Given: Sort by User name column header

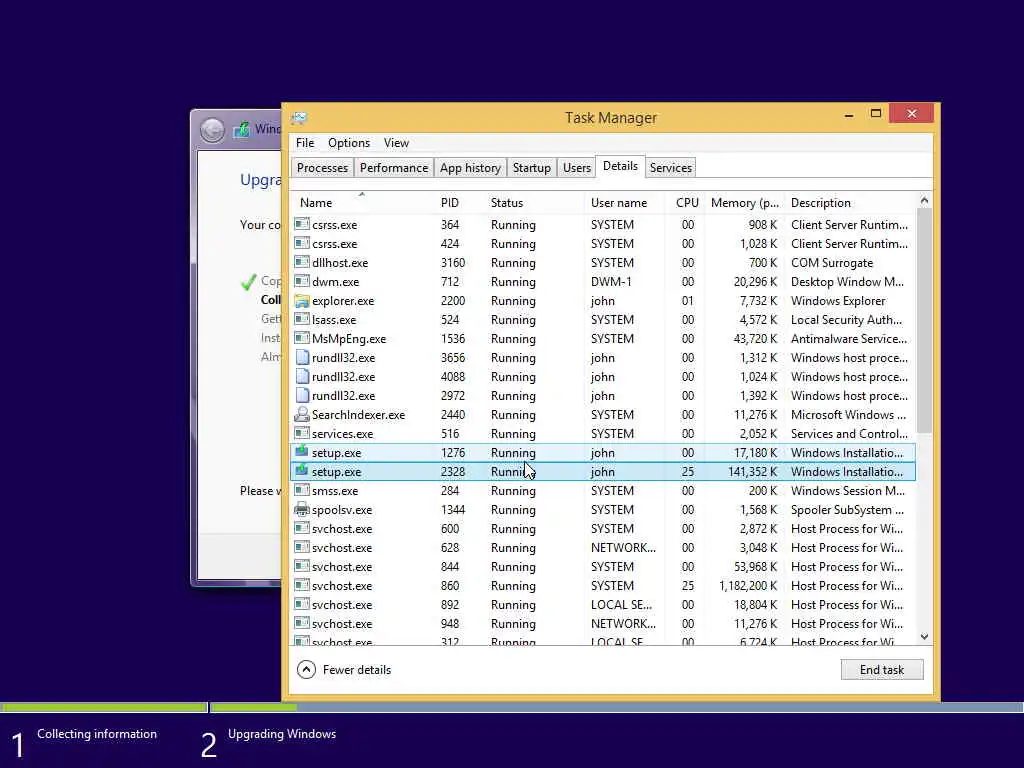Looking at the screenshot, I should [x=625, y=202].
